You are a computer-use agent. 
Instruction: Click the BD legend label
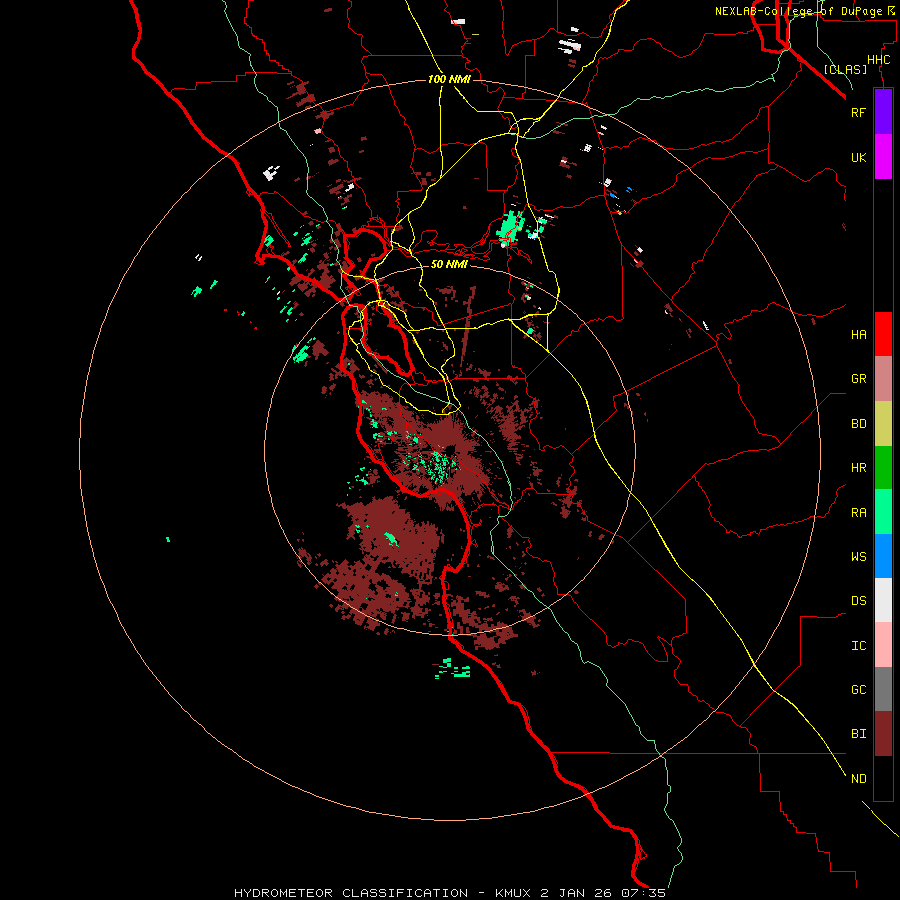(858, 424)
